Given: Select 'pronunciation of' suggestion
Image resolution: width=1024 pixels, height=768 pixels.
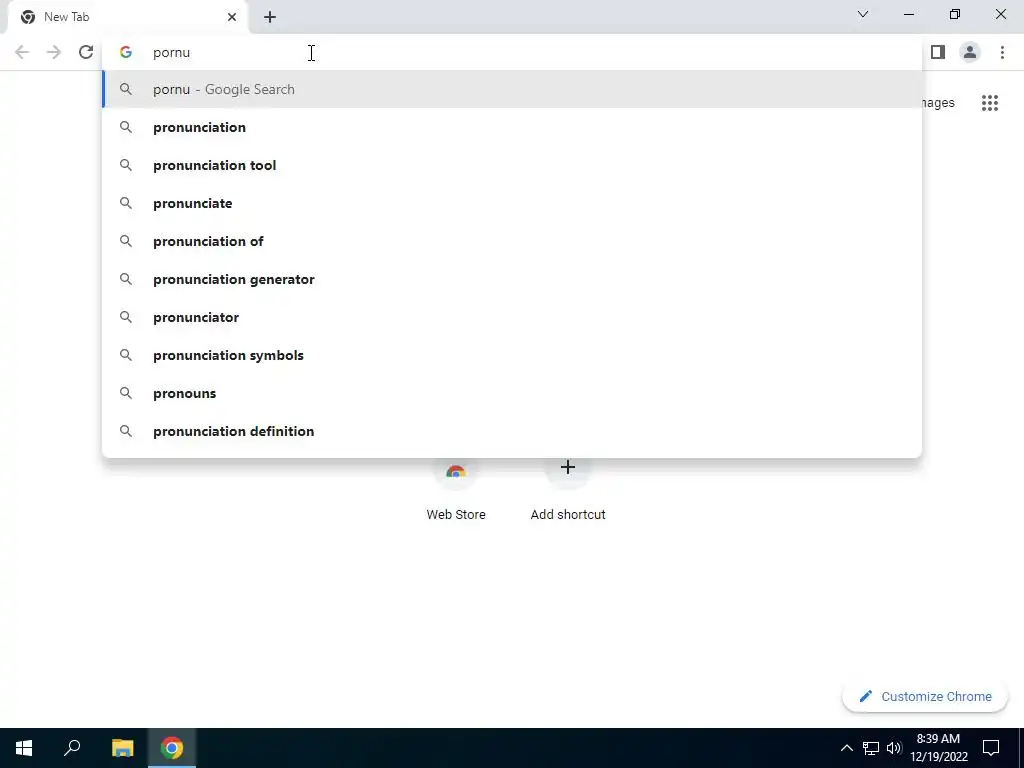Looking at the screenshot, I should [x=512, y=241].
